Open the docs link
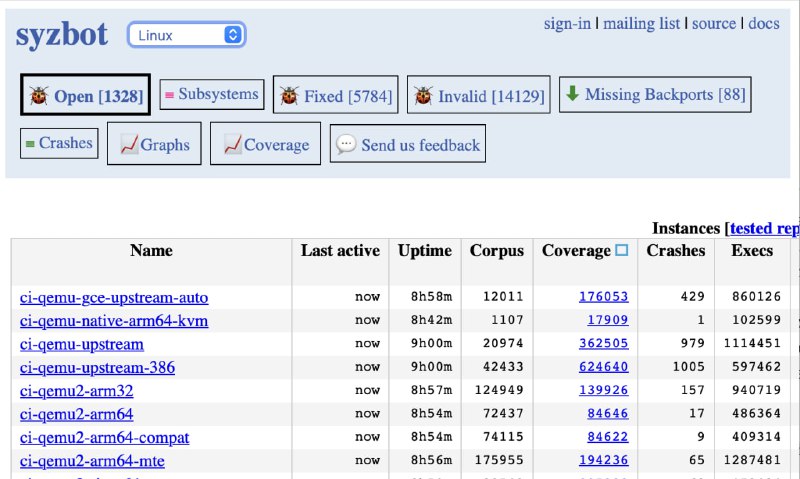 point(763,23)
